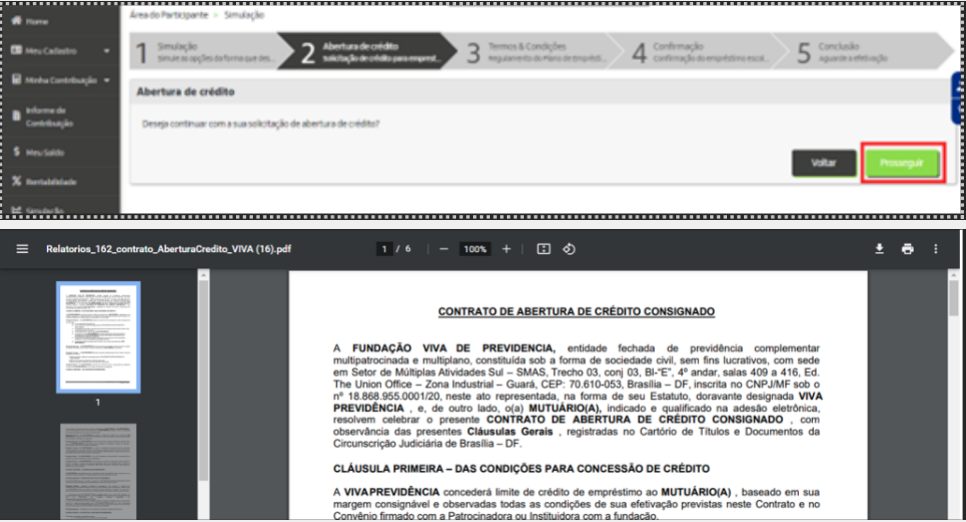The width and height of the screenshot is (966, 522).
Task: Open PDF viewer more options menu
Action: pos(935,249)
